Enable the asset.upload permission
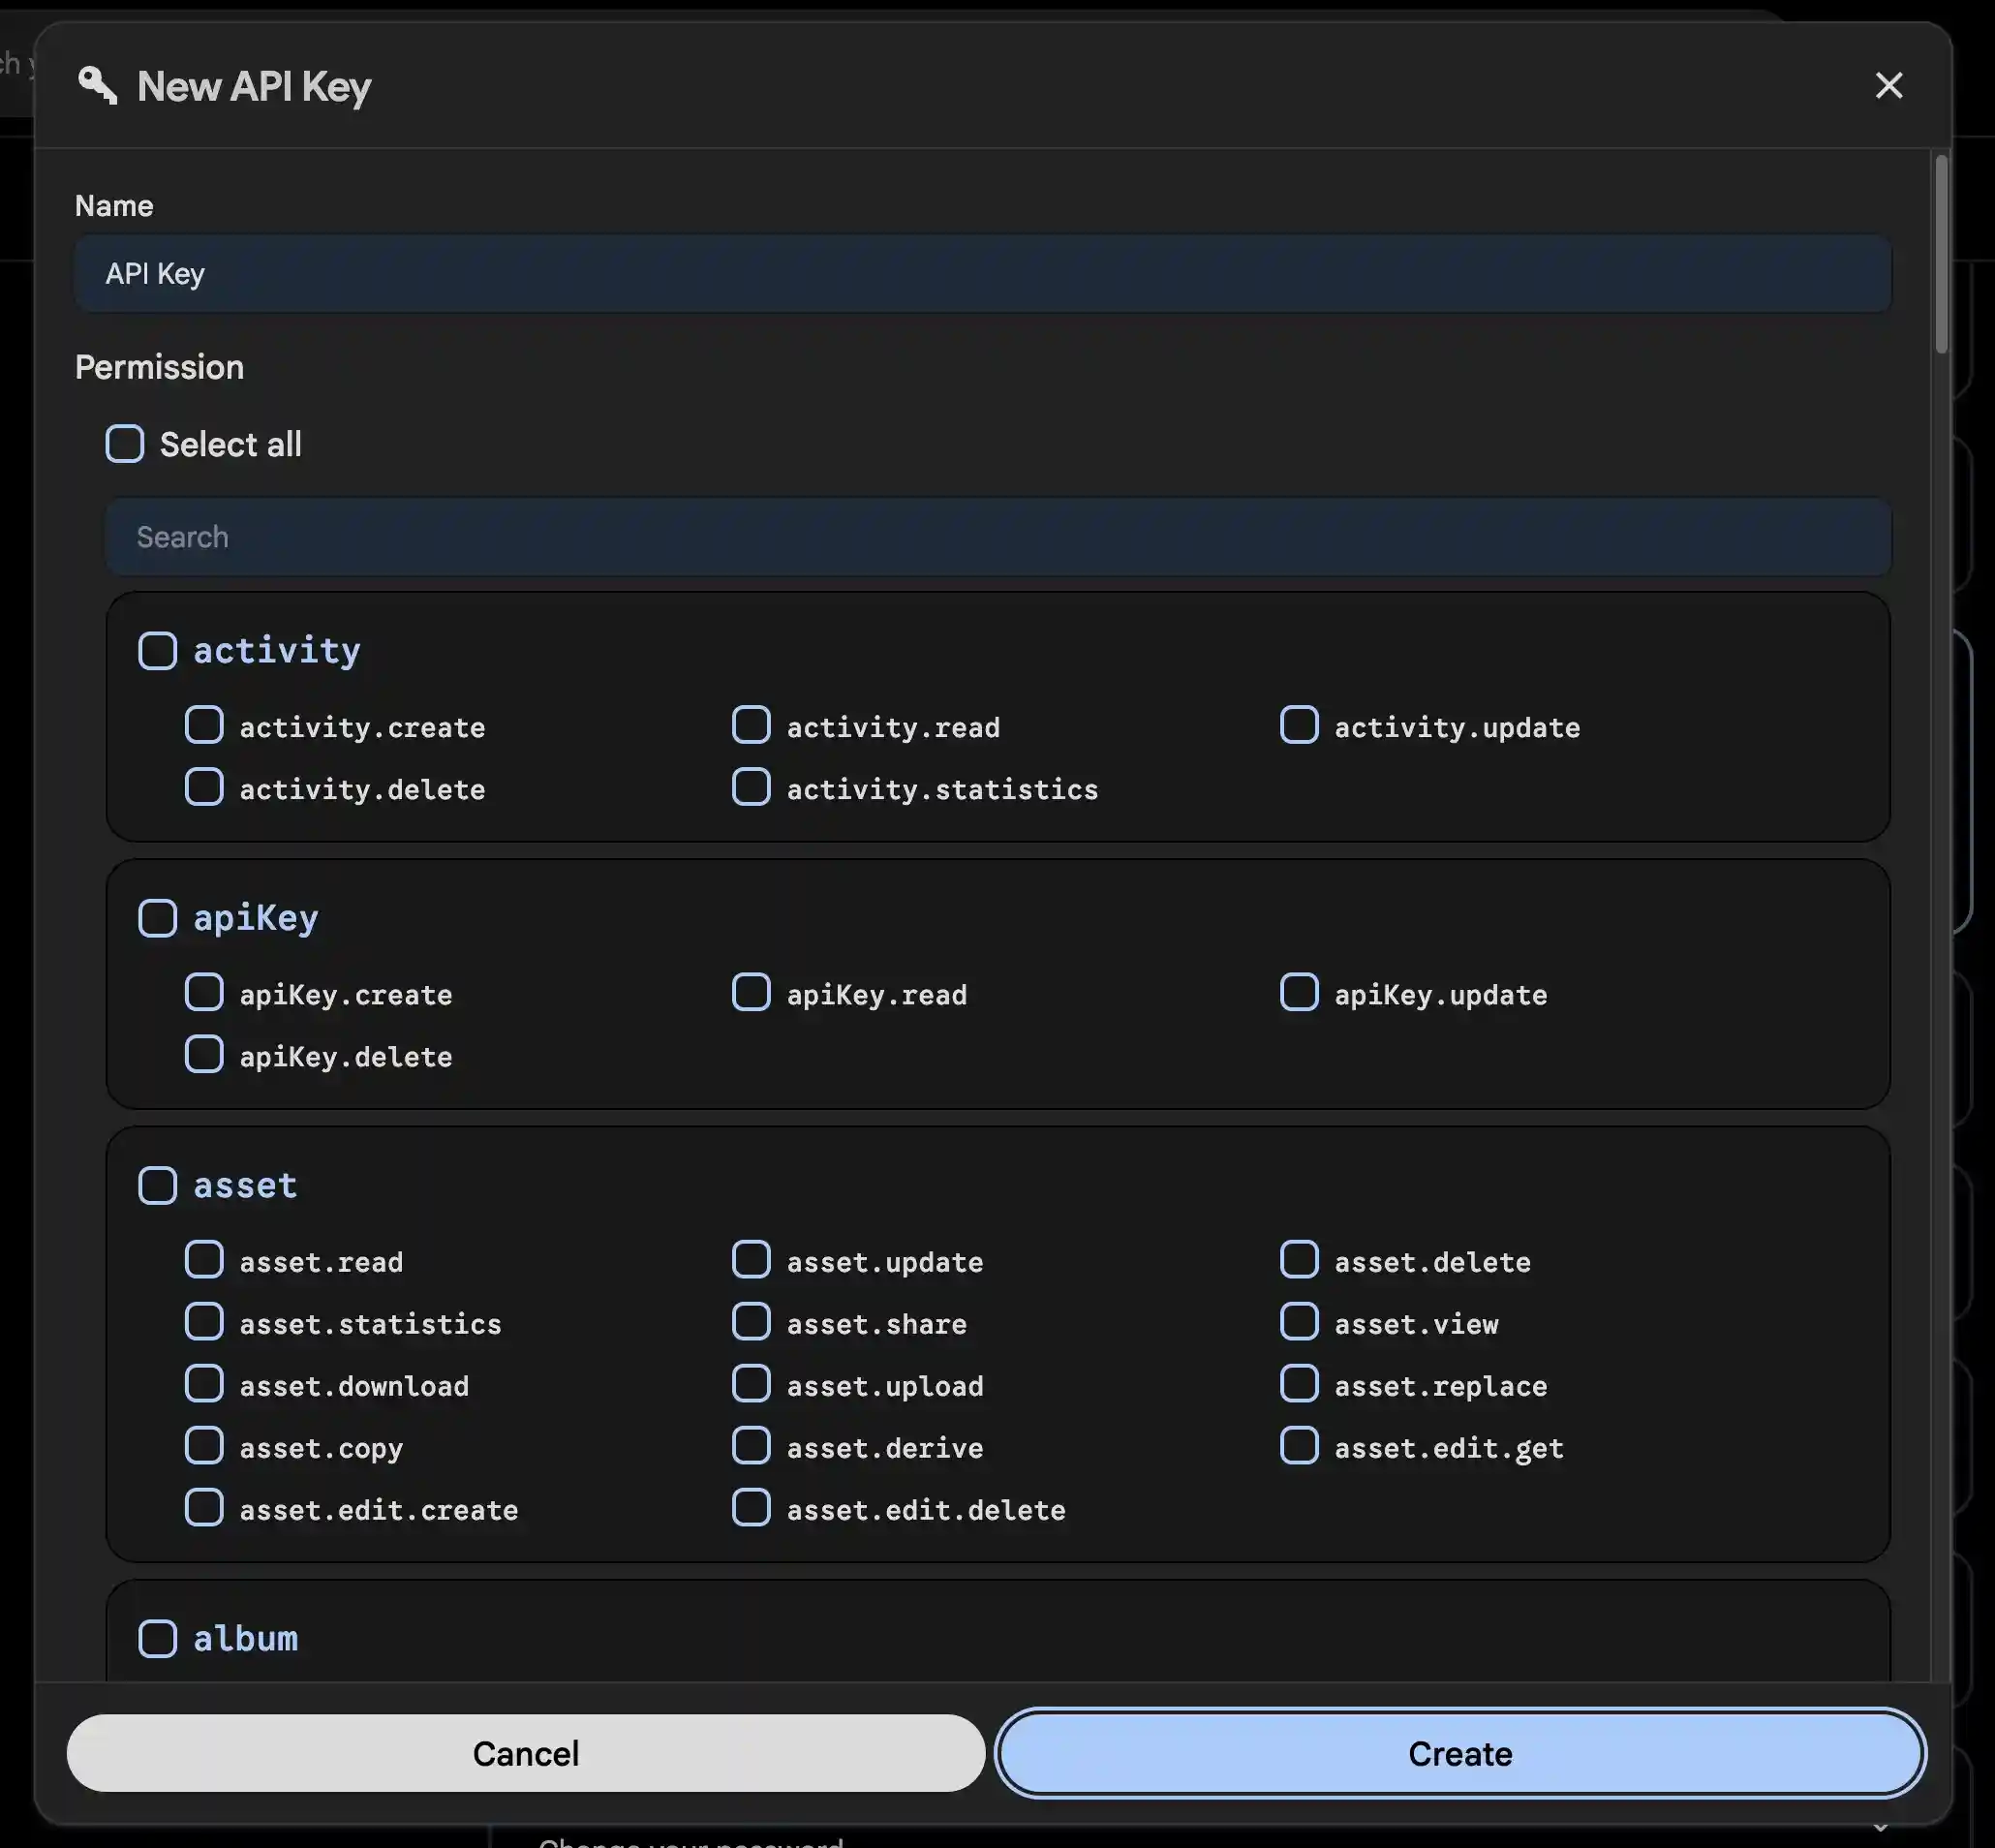1995x1848 pixels. (x=751, y=1383)
